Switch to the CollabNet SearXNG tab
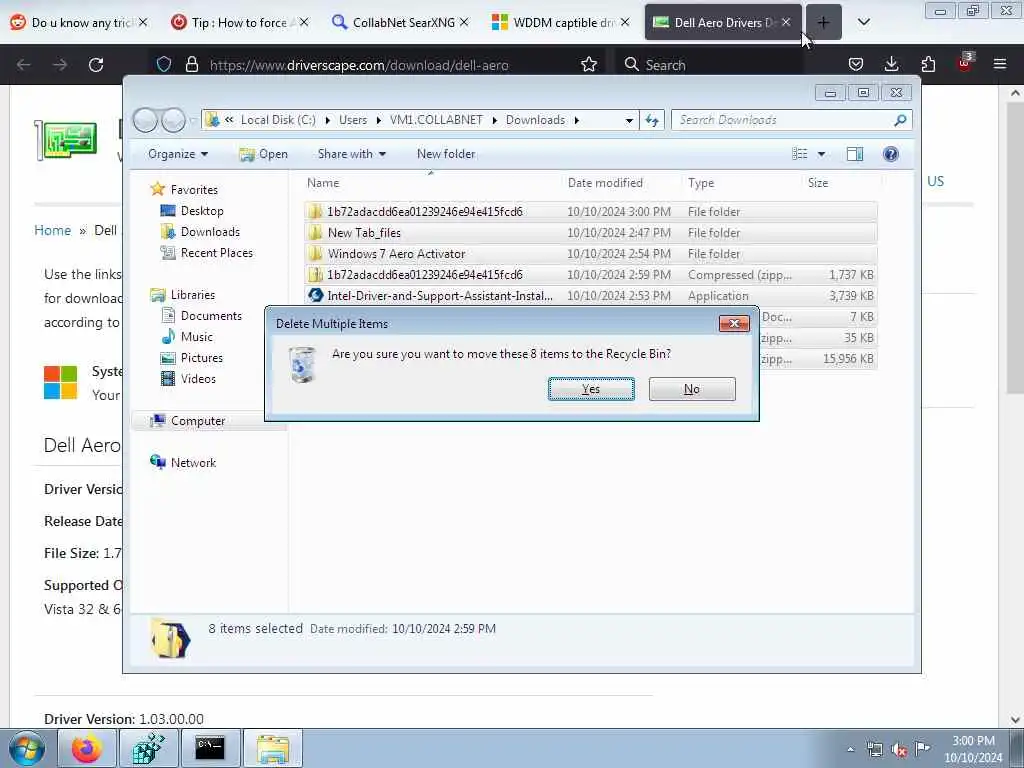This screenshot has width=1024, height=768. (x=400, y=23)
